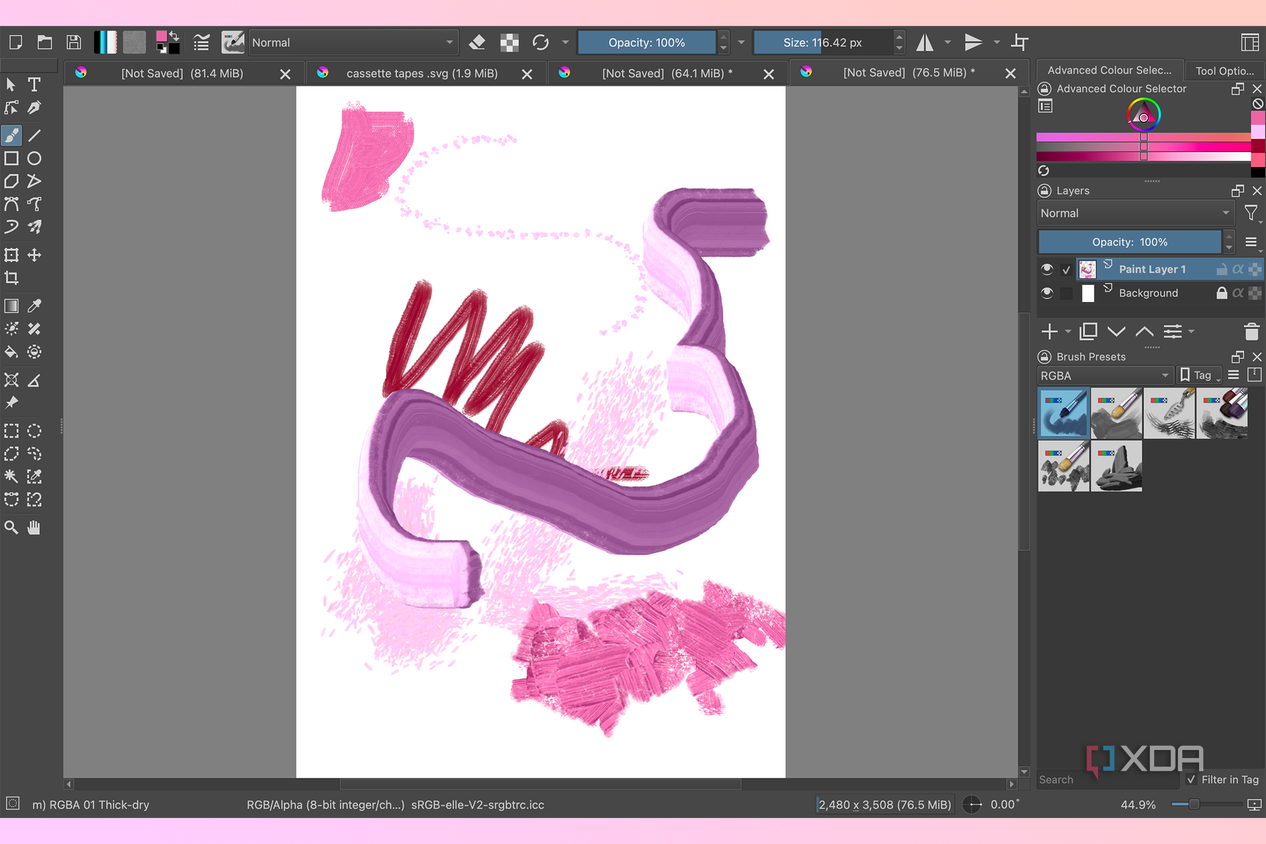Create a new document from toolbar
This screenshot has width=1266, height=844.
[15, 42]
